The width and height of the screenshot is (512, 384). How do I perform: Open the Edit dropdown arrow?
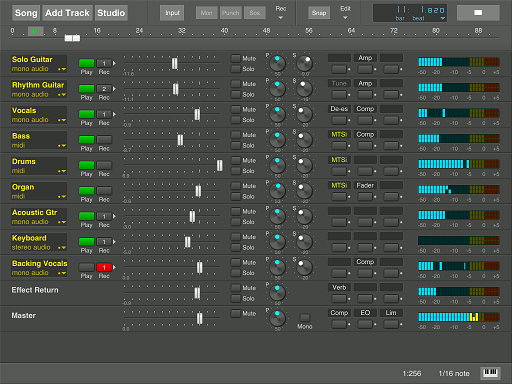345,18
